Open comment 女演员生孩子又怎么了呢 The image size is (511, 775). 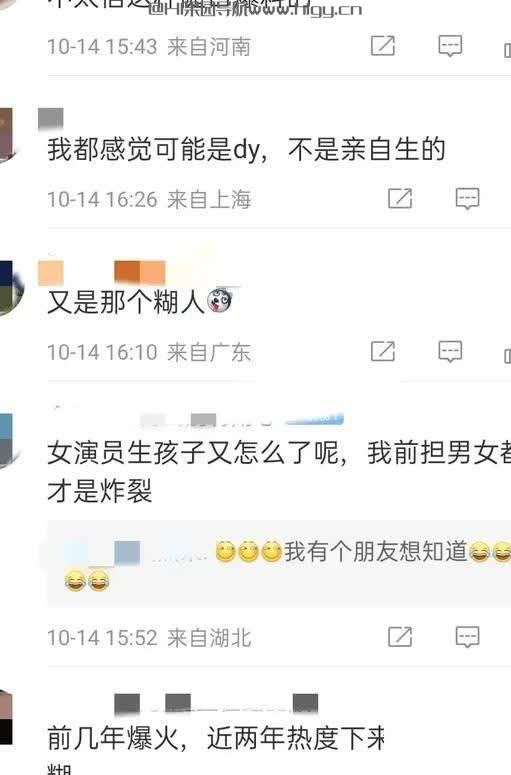coord(279,472)
